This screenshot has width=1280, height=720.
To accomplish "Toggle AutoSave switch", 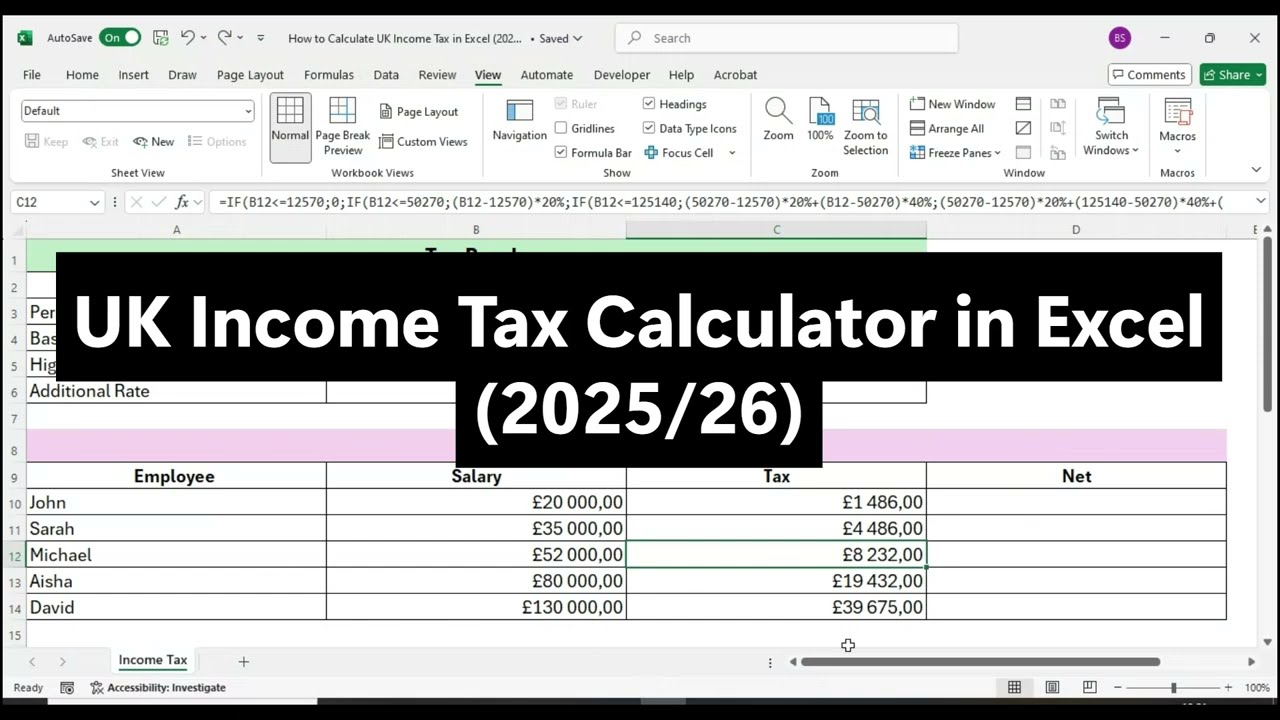I will 120,38.
